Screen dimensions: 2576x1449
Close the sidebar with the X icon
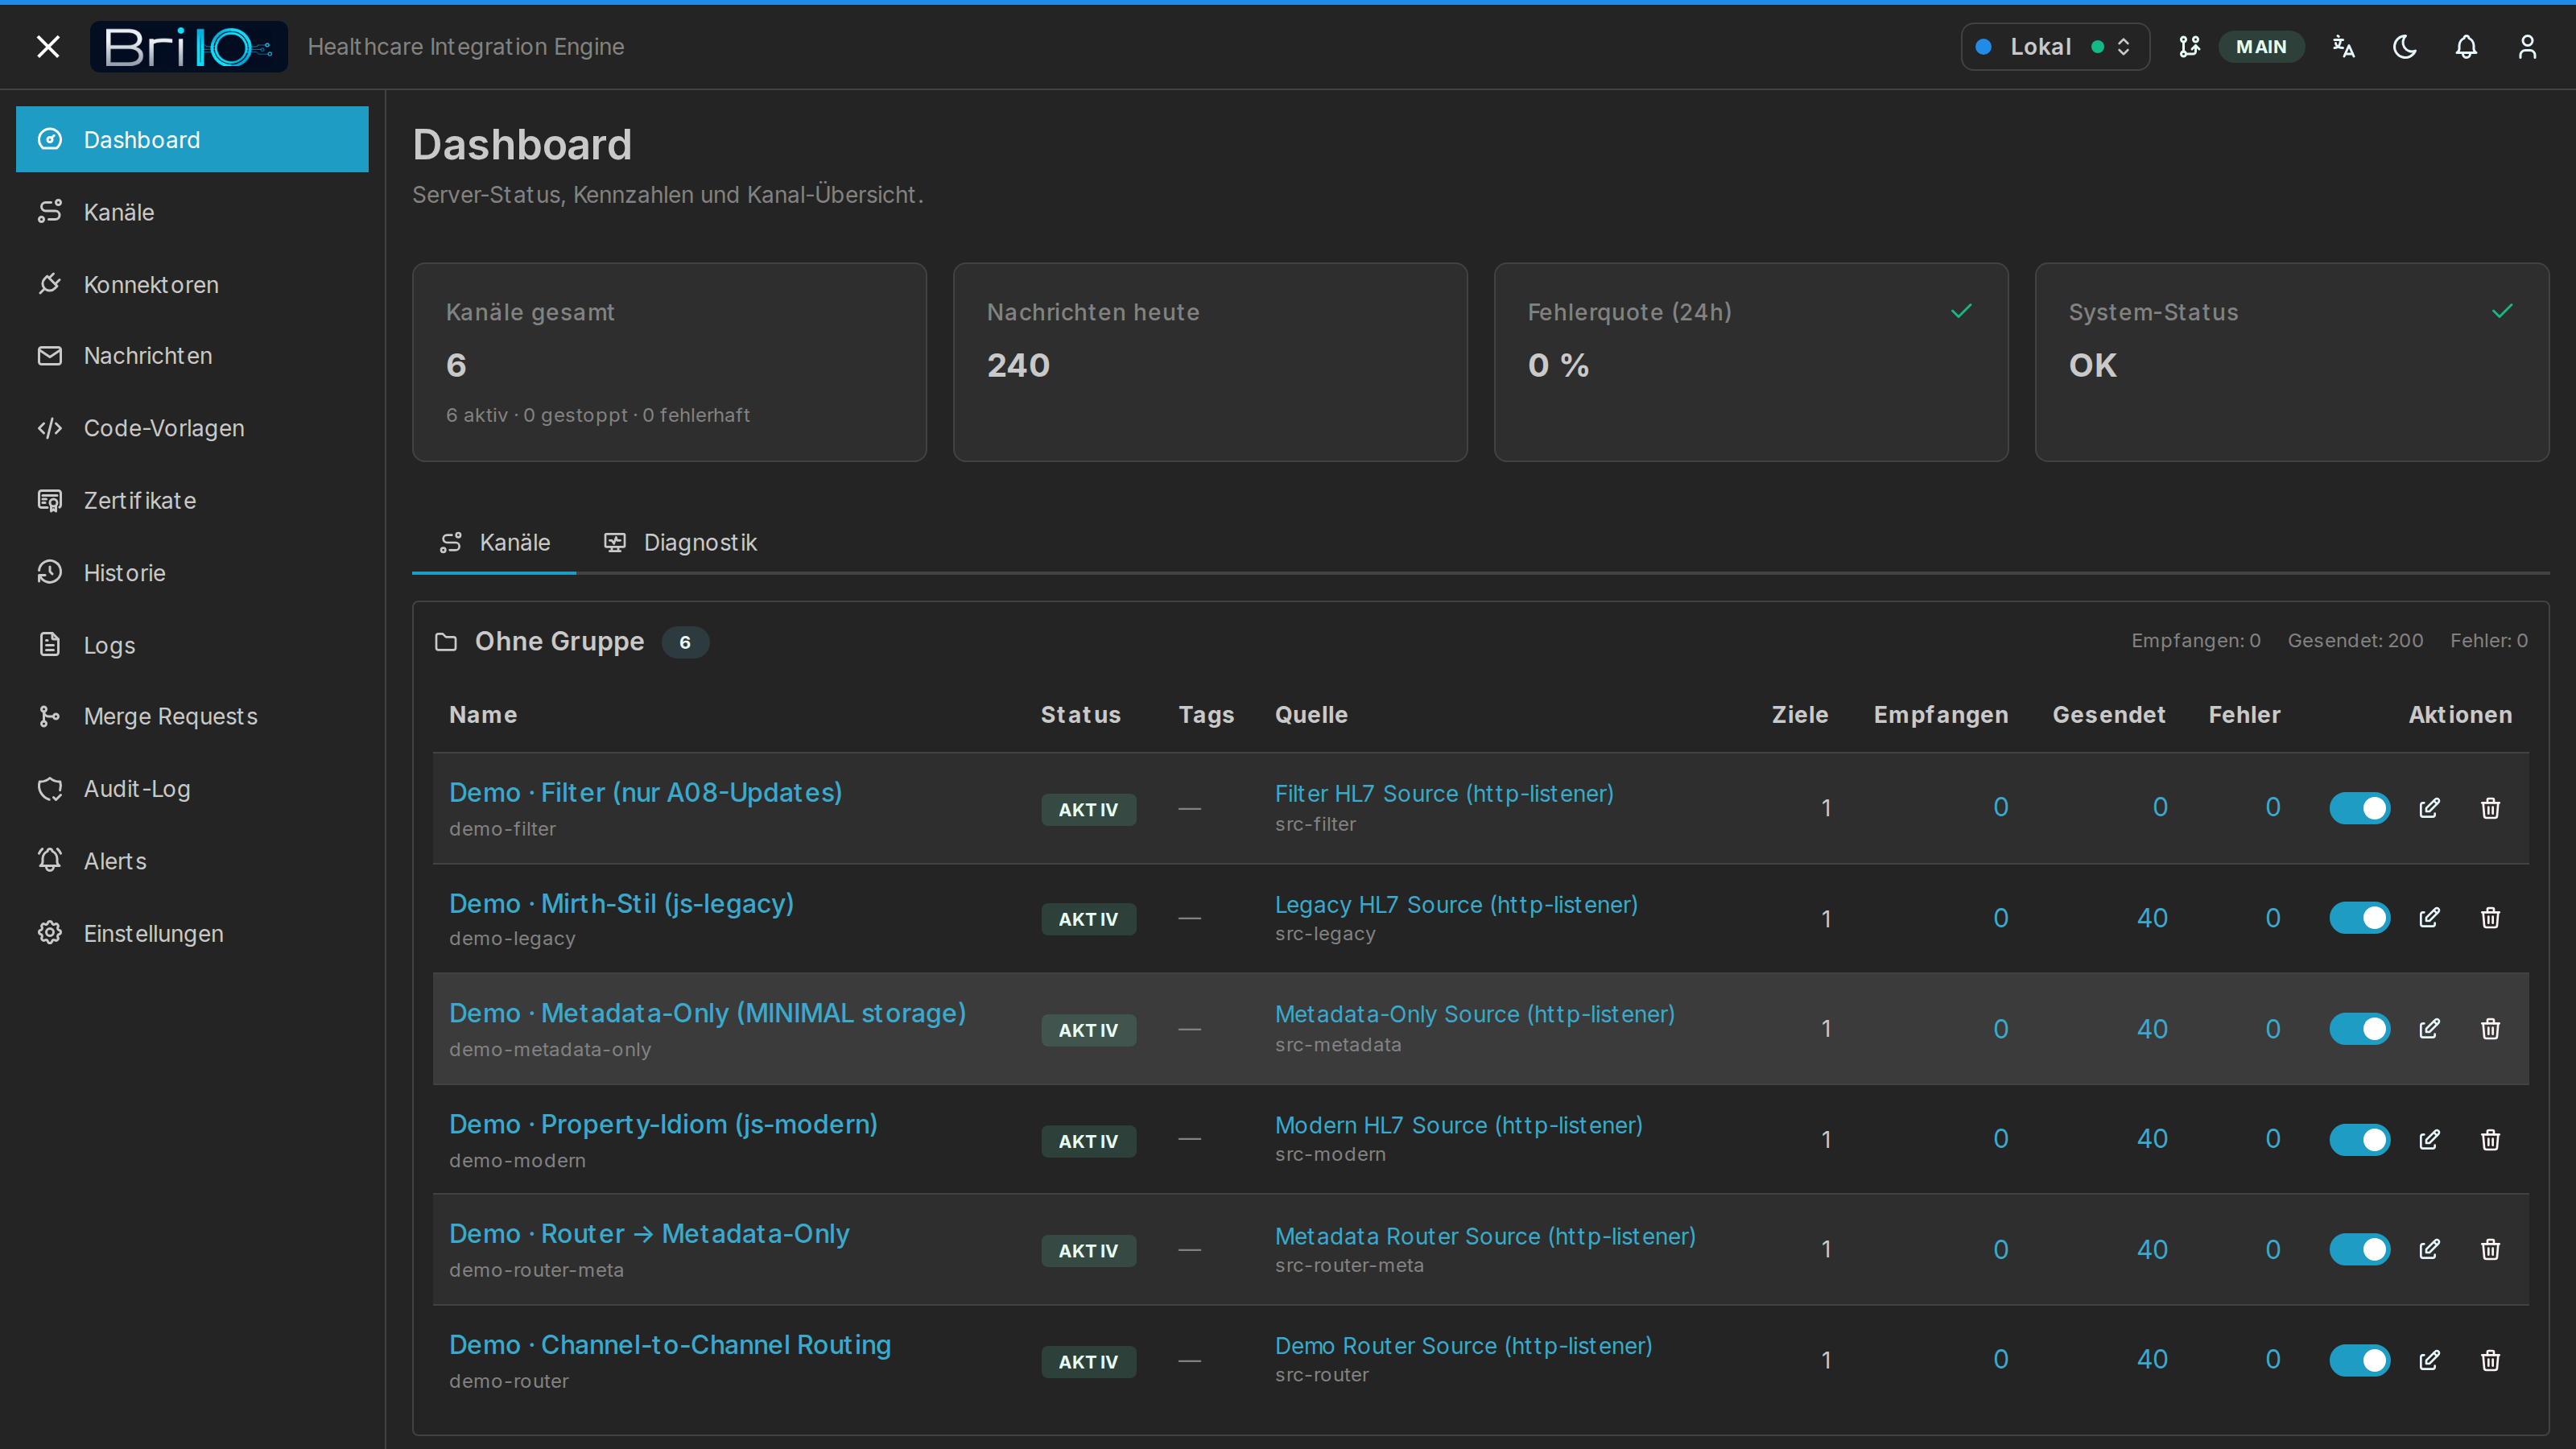click(x=48, y=47)
